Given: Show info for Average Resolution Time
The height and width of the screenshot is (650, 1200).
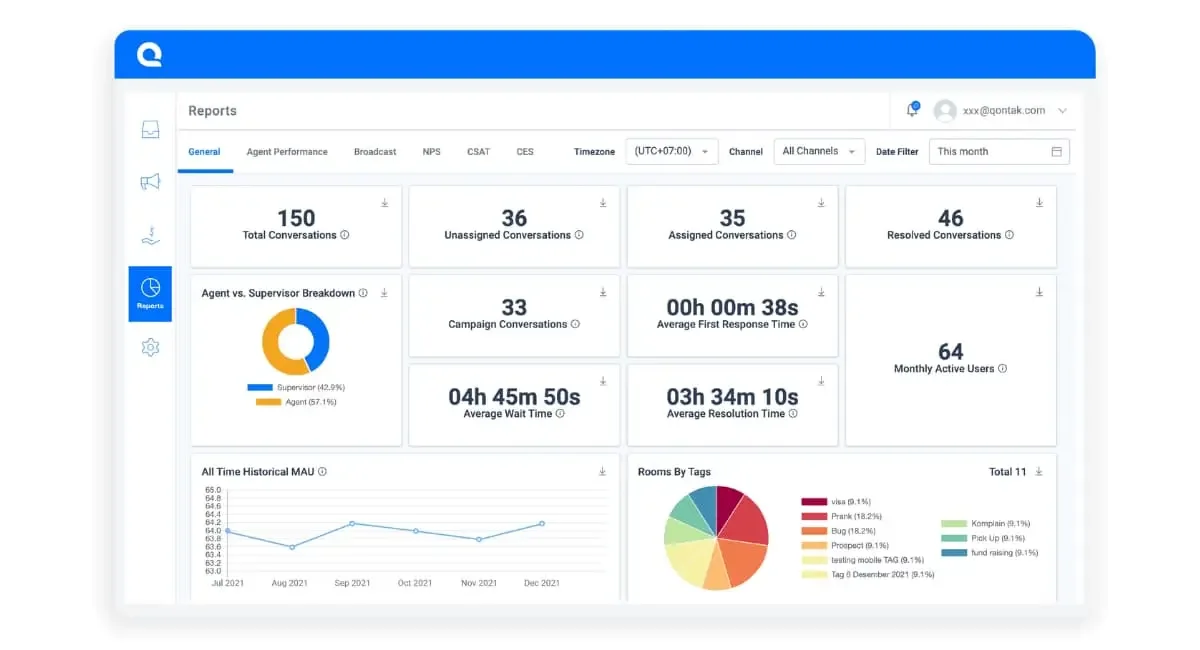Looking at the screenshot, I should click(793, 413).
